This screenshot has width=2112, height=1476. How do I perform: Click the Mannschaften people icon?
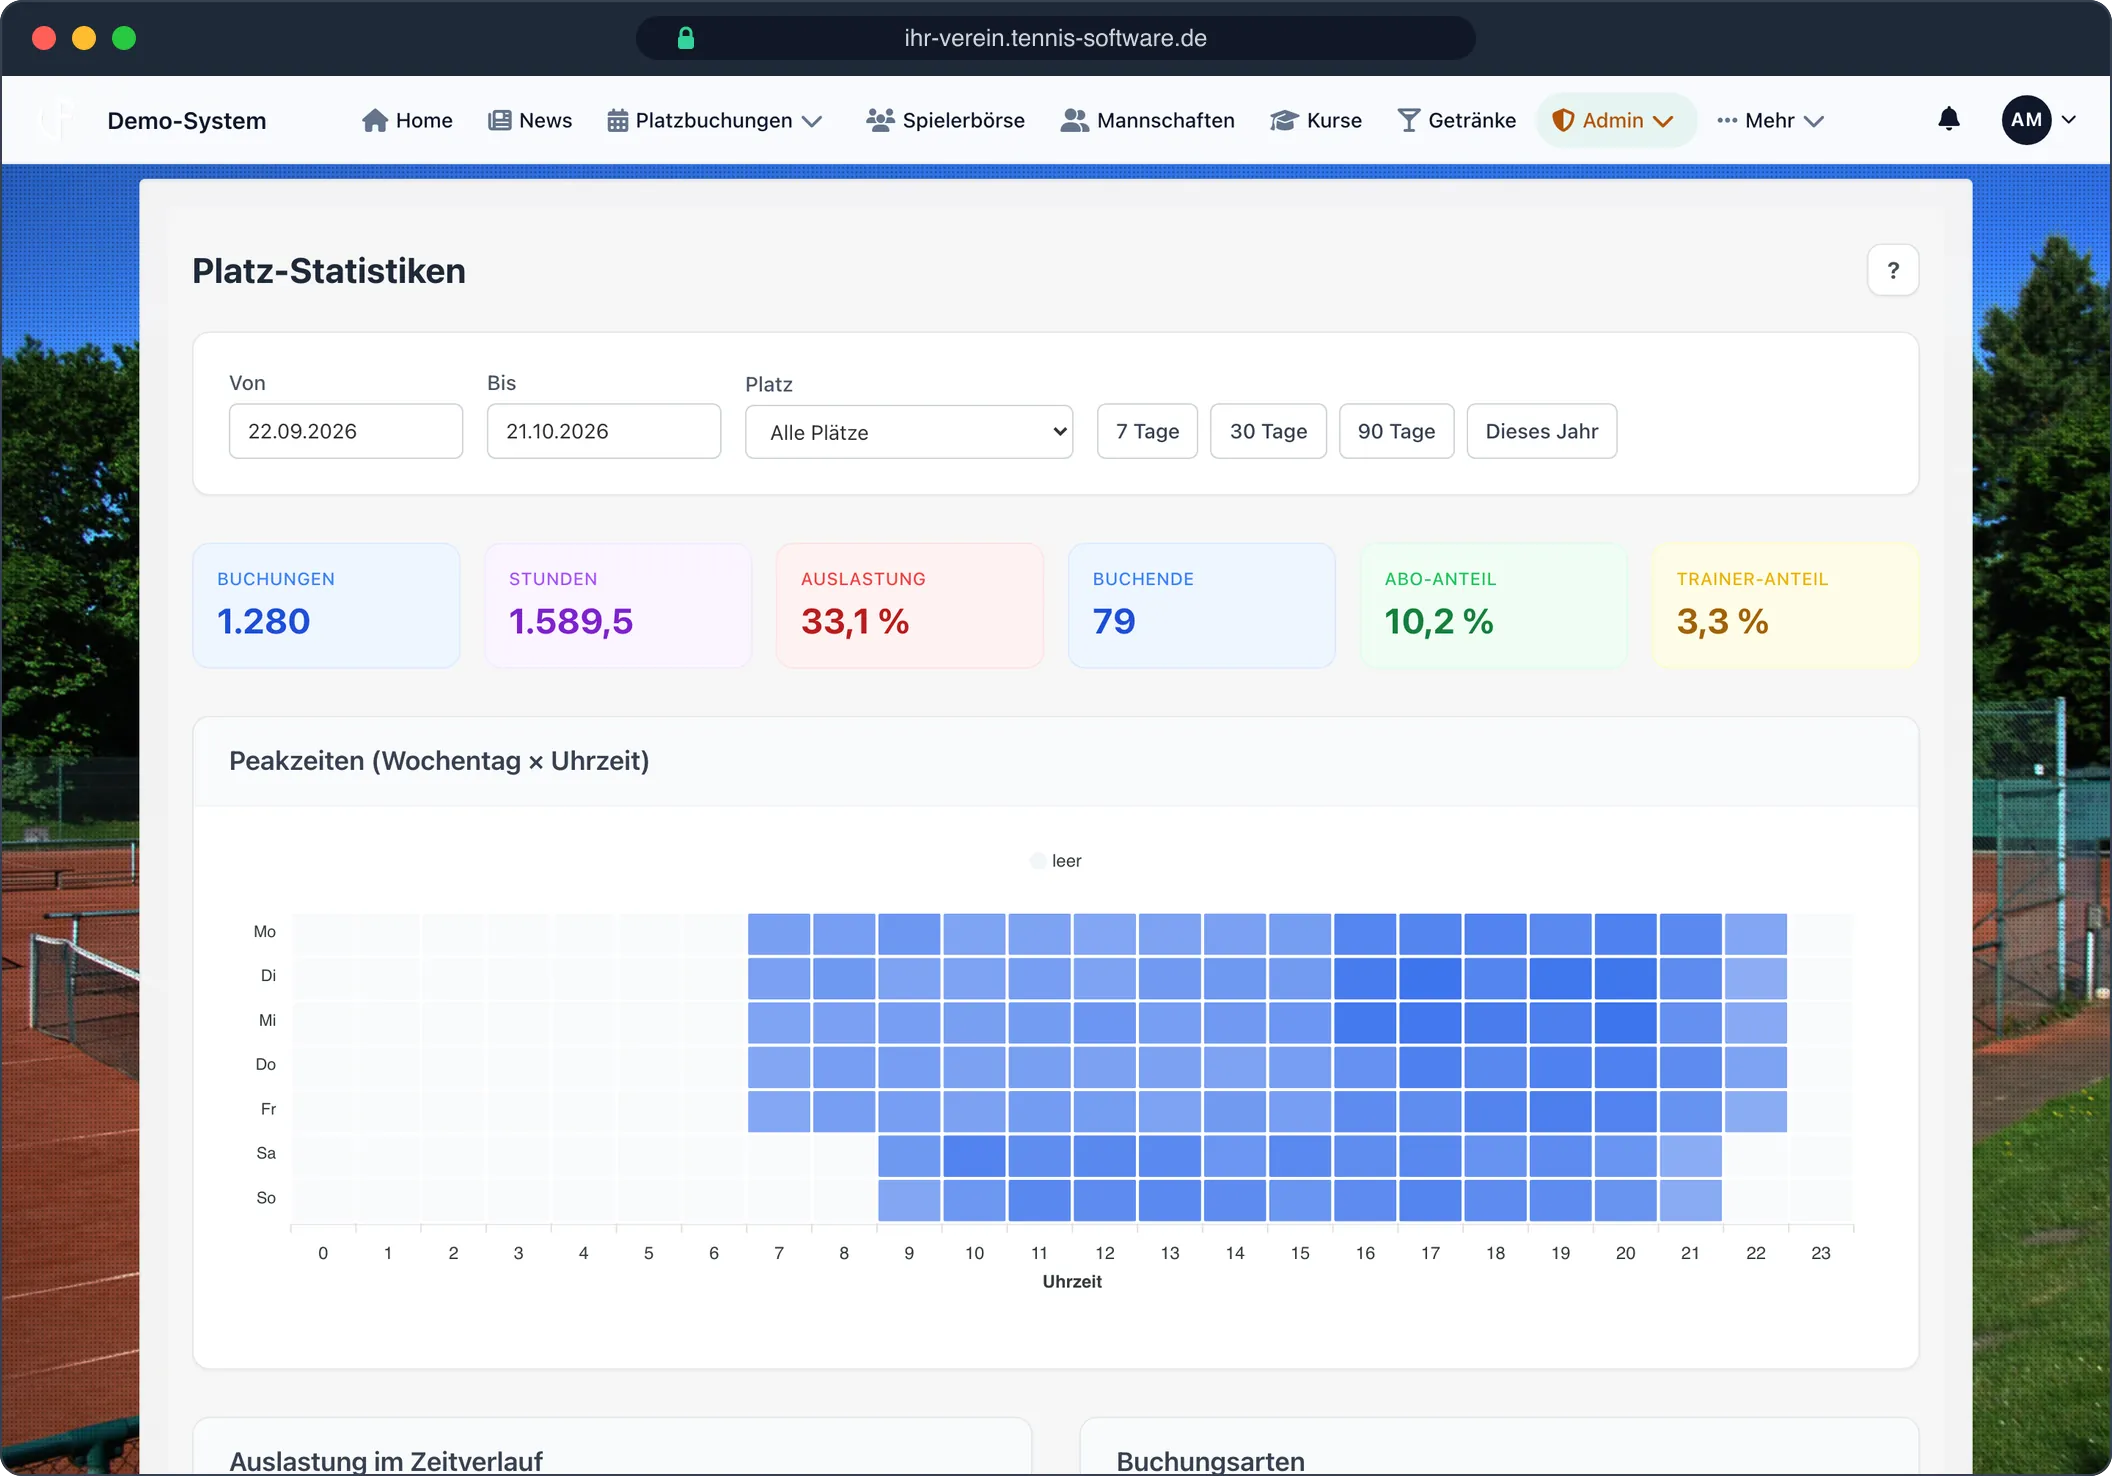click(x=1074, y=120)
